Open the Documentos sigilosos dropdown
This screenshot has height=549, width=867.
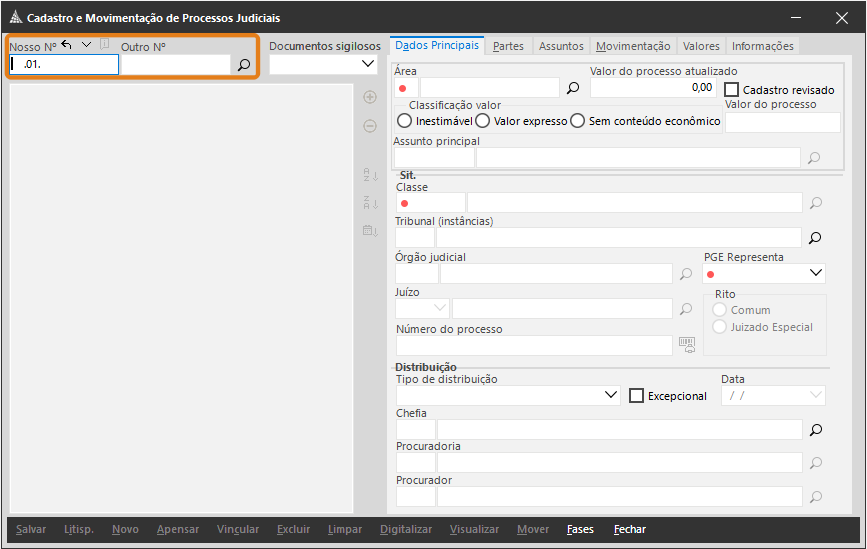tap(323, 64)
